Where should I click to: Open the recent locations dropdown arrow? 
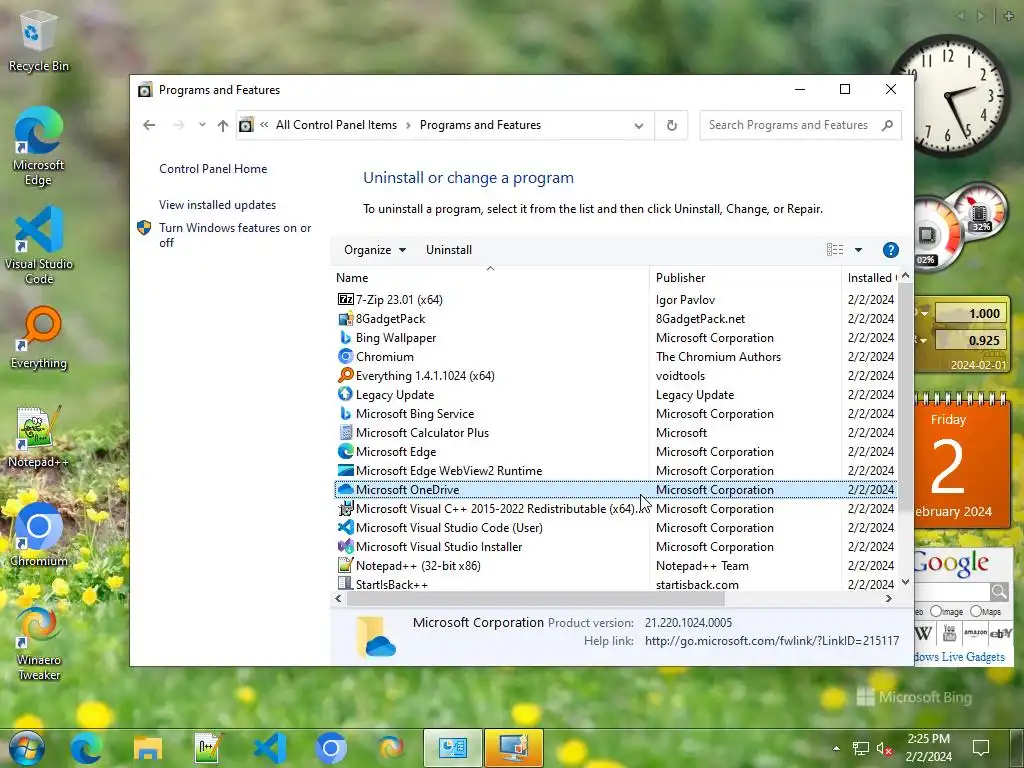click(x=202, y=125)
